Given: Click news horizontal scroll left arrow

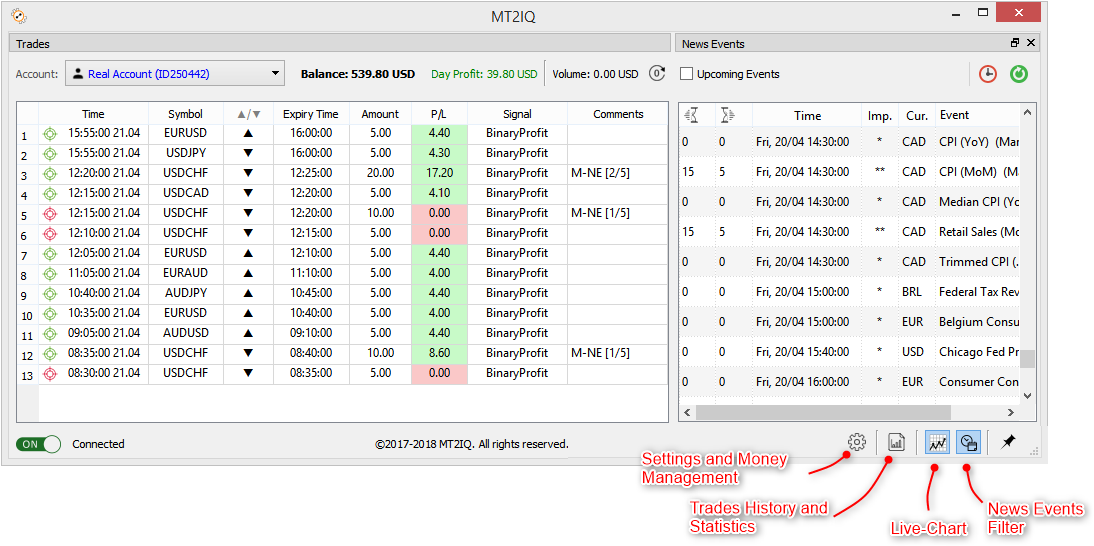Looking at the screenshot, I should pos(687,413).
